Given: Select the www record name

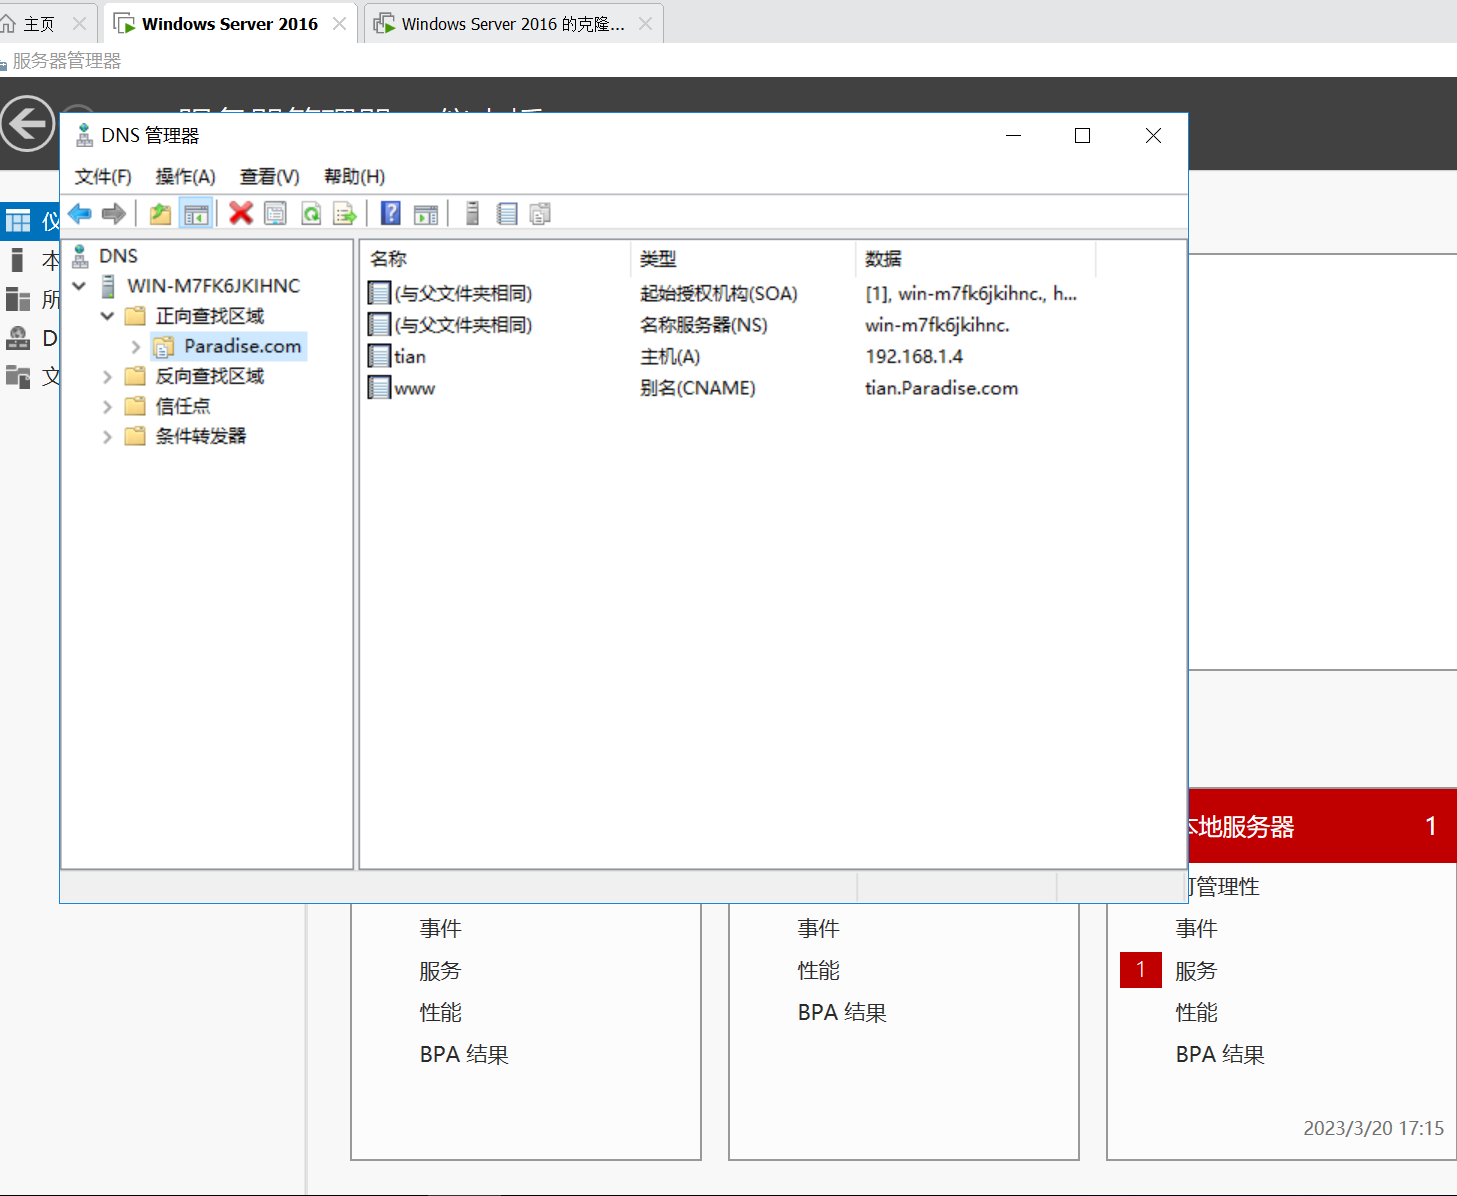Looking at the screenshot, I should [414, 389].
